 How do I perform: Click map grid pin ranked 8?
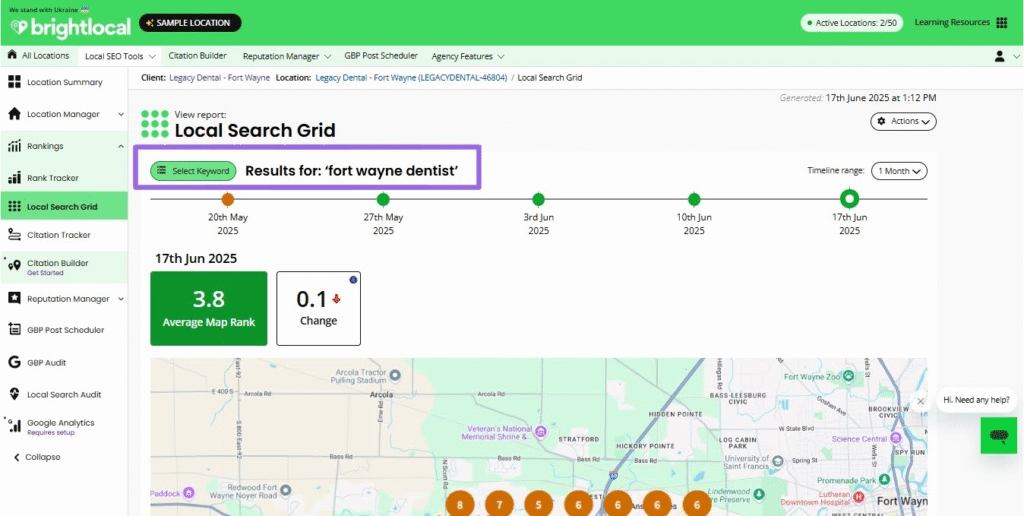point(460,504)
